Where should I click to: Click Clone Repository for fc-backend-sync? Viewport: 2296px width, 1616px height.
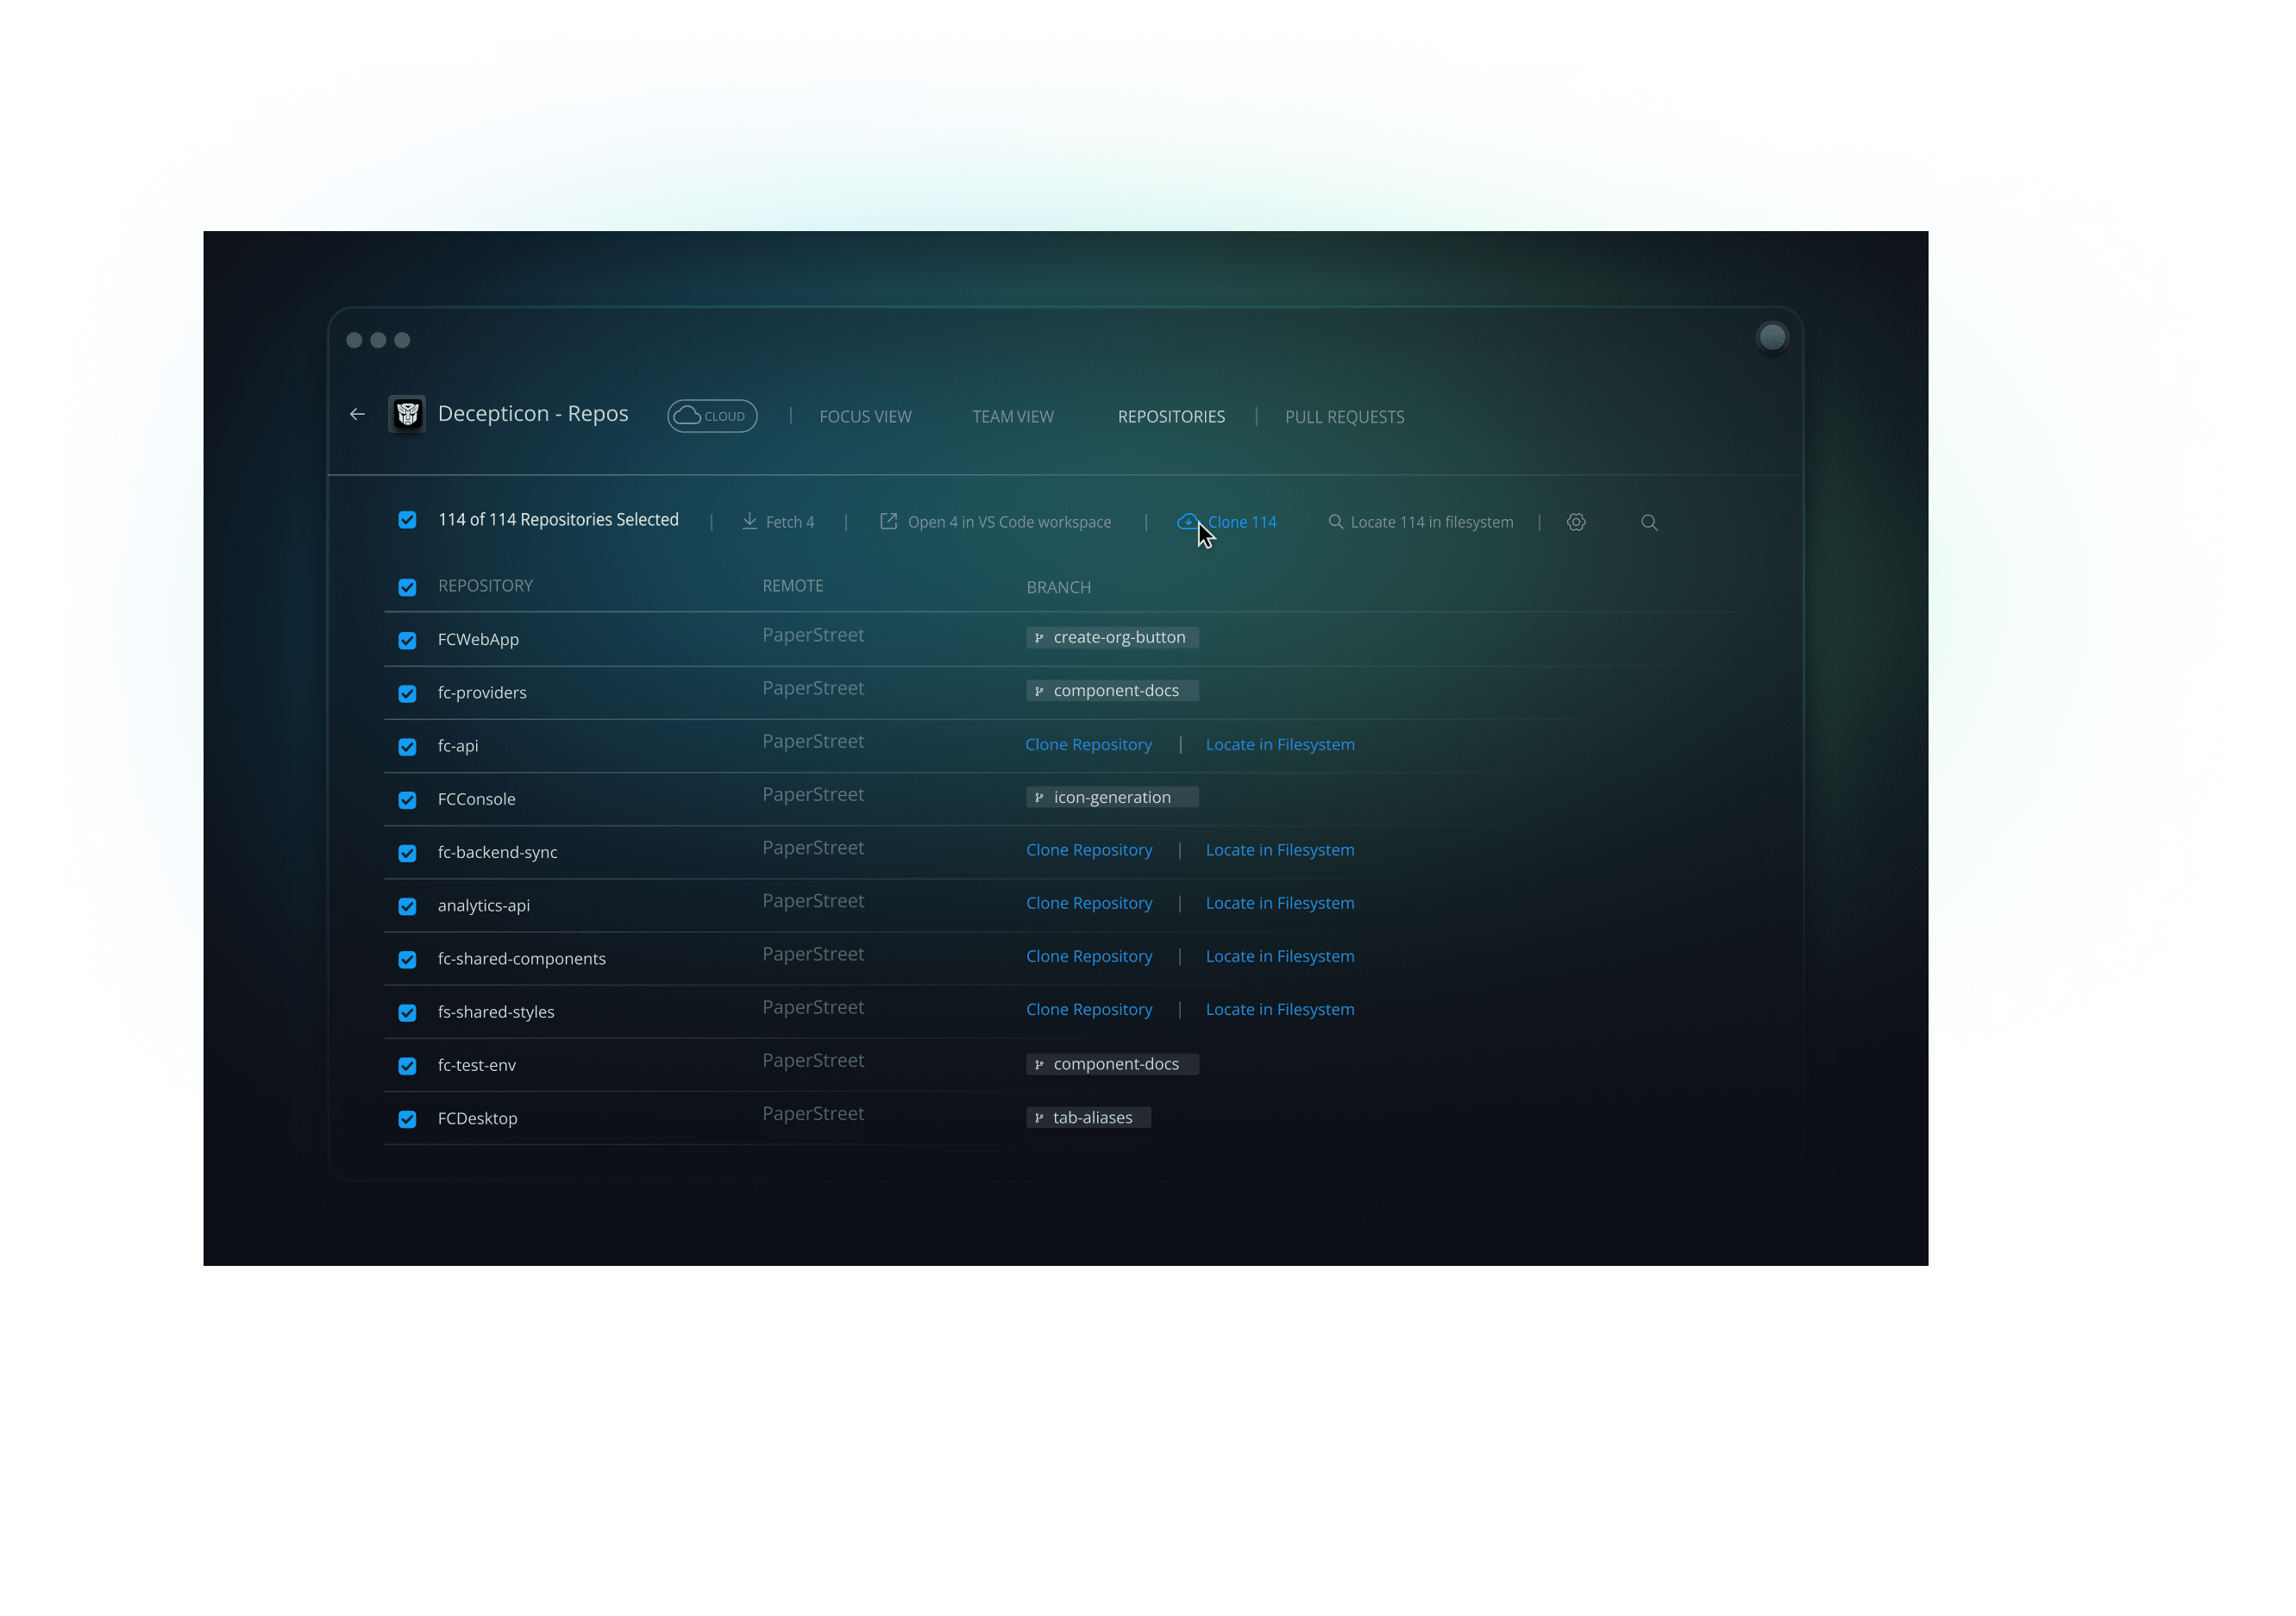click(1089, 849)
